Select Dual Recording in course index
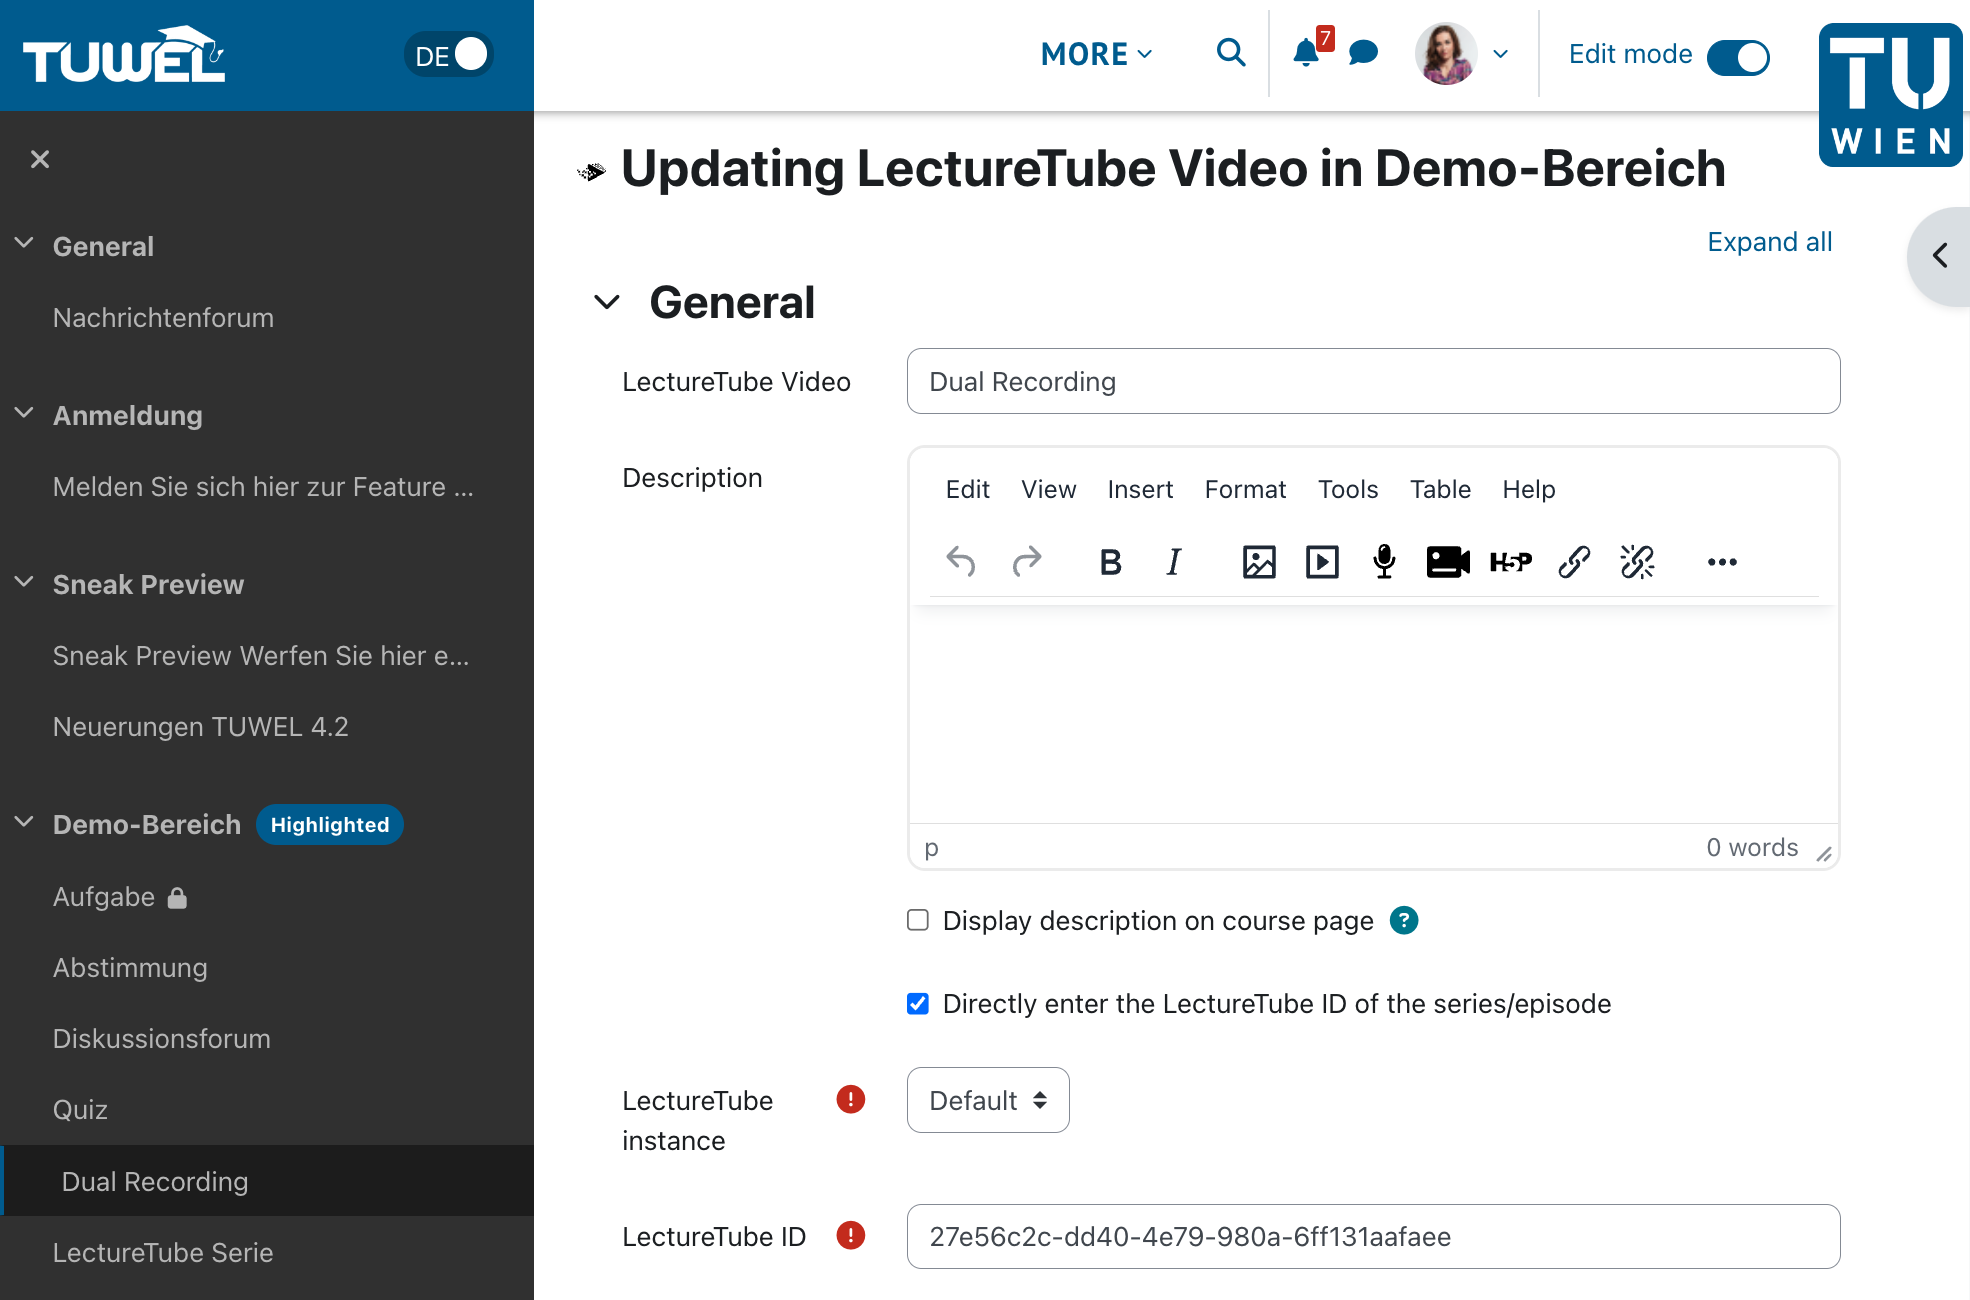Image resolution: width=1970 pixels, height=1300 pixels. point(267,1181)
